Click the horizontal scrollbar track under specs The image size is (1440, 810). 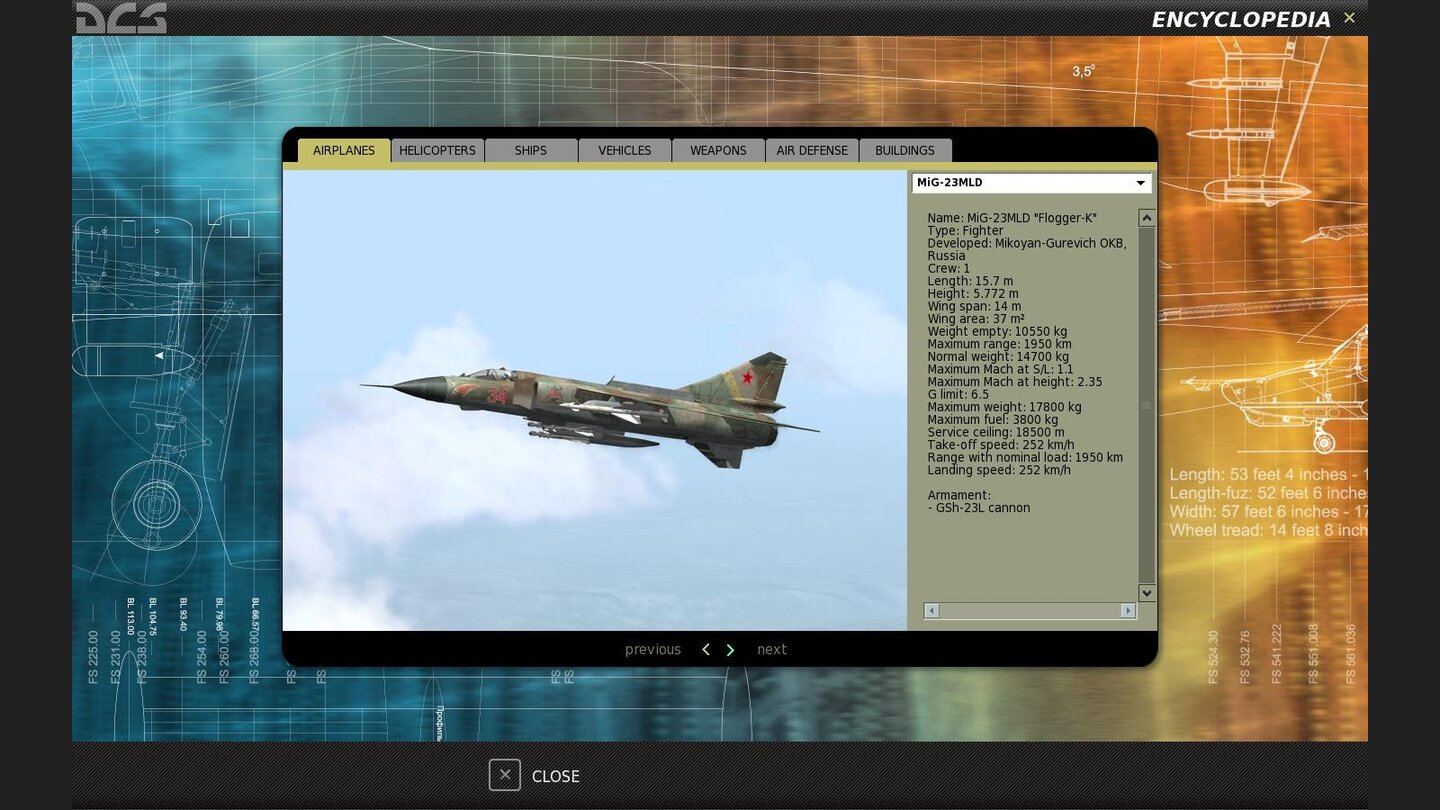[x=1030, y=610]
